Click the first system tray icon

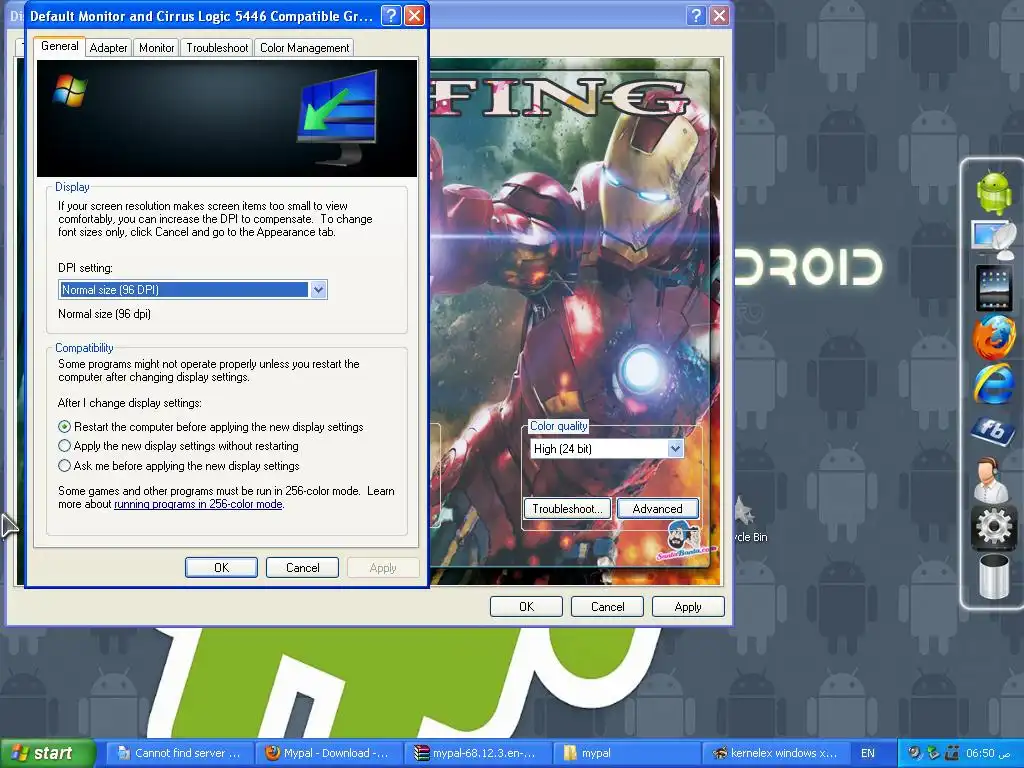[x=915, y=753]
